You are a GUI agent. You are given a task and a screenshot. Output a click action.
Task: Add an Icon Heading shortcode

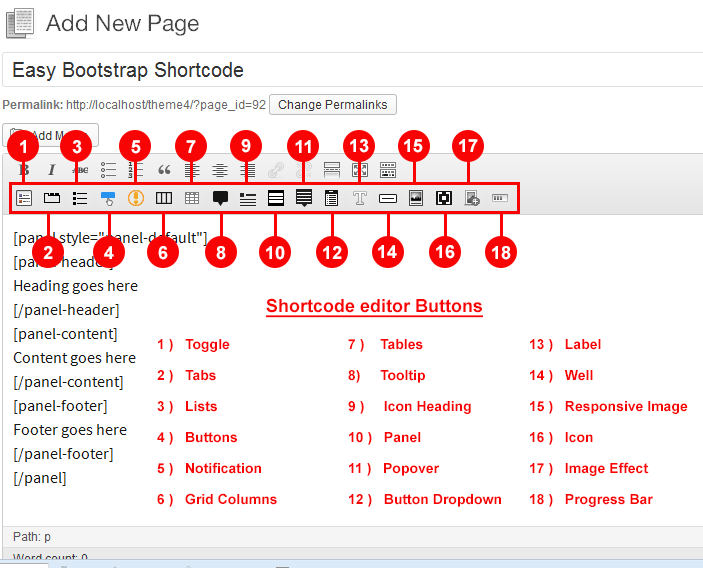tap(247, 199)
